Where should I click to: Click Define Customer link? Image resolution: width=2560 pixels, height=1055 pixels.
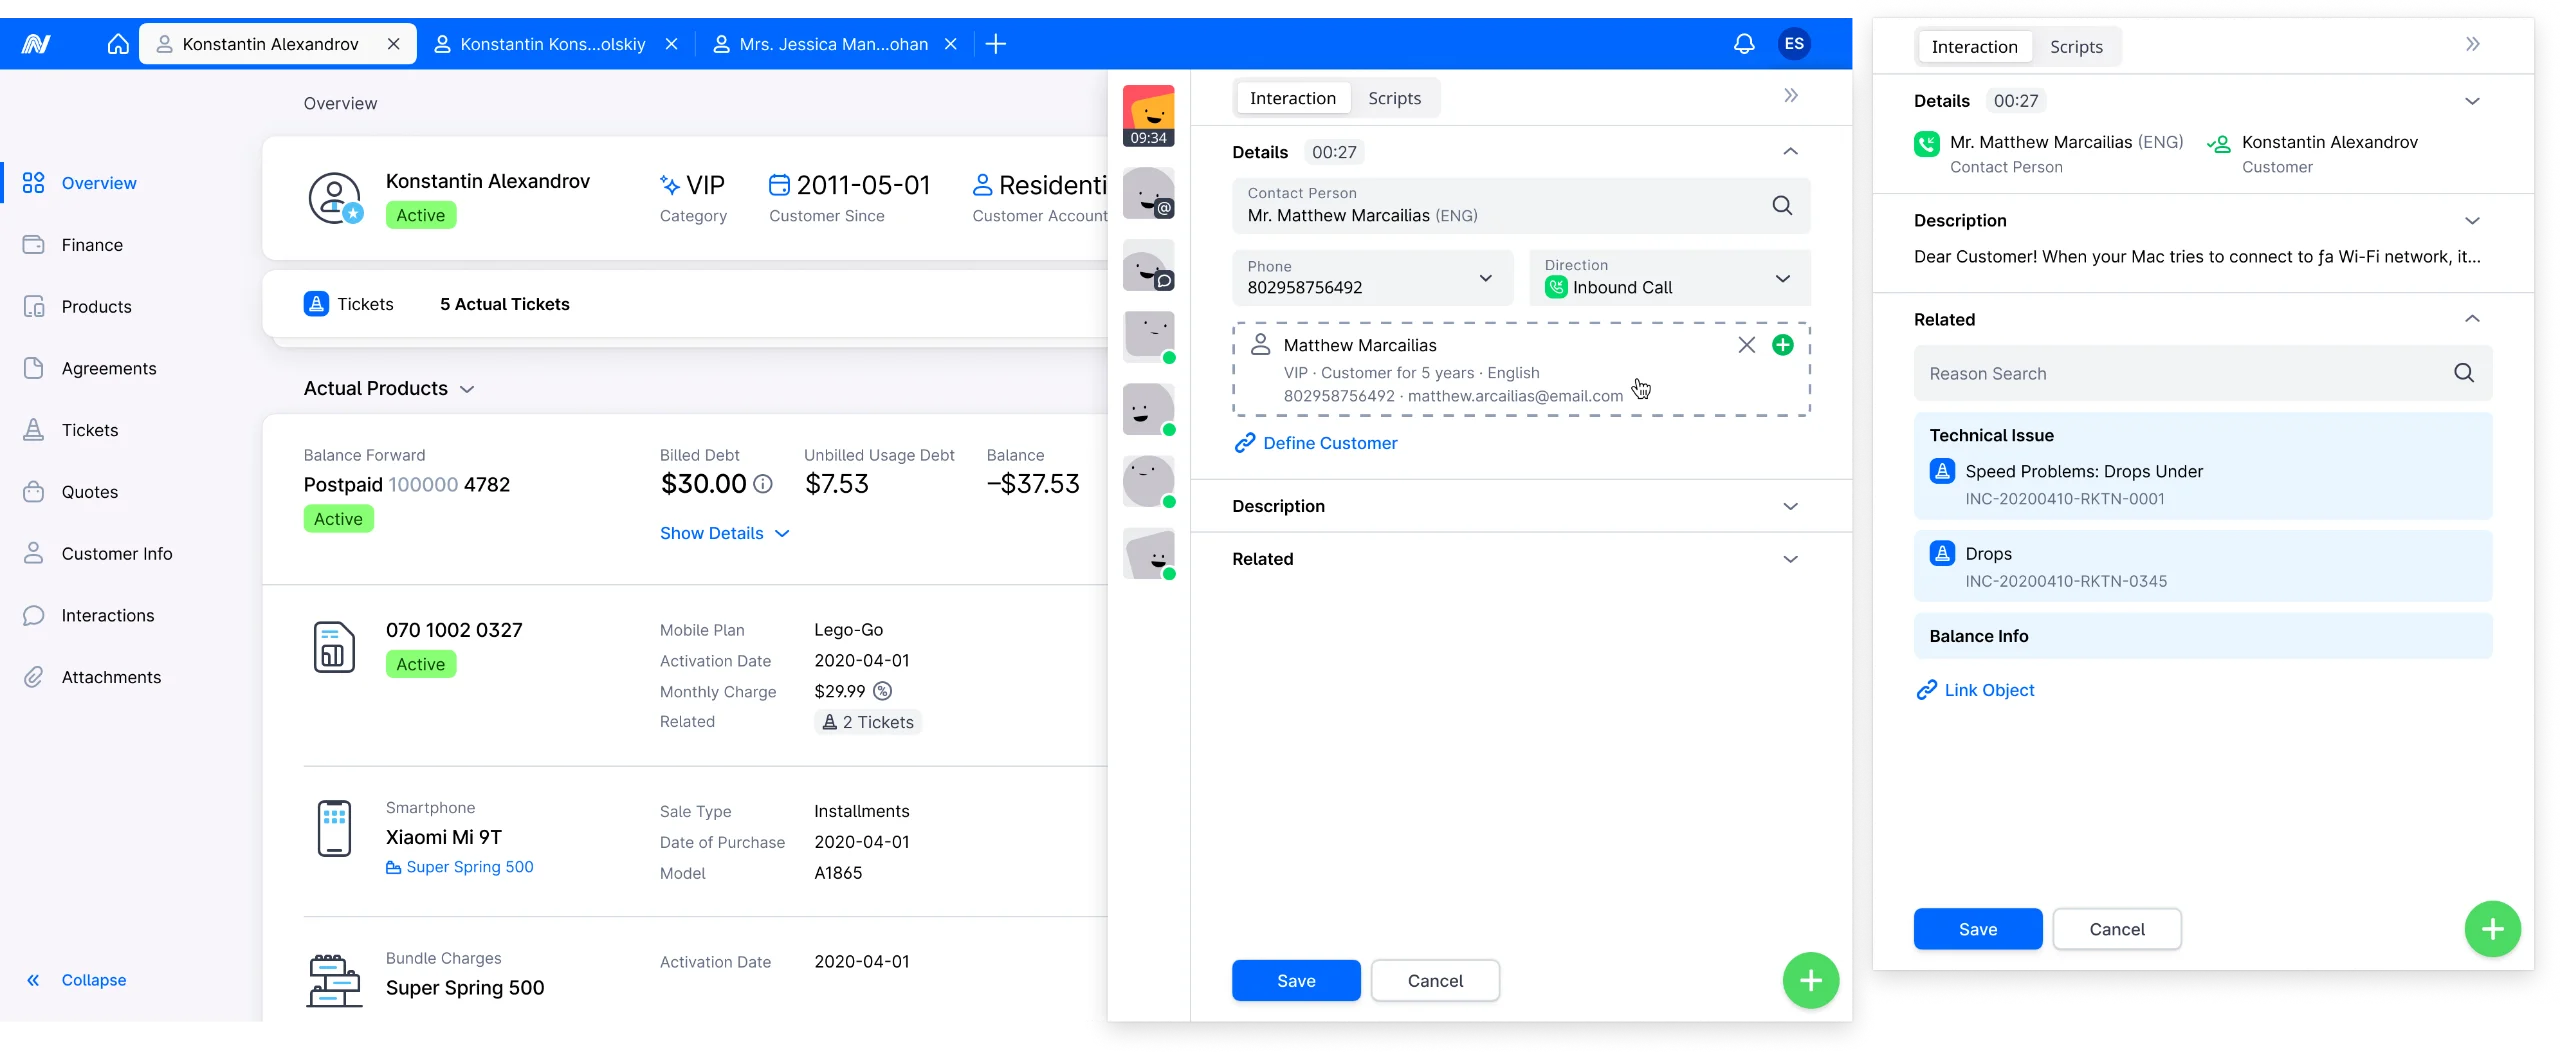point(1316,443)
